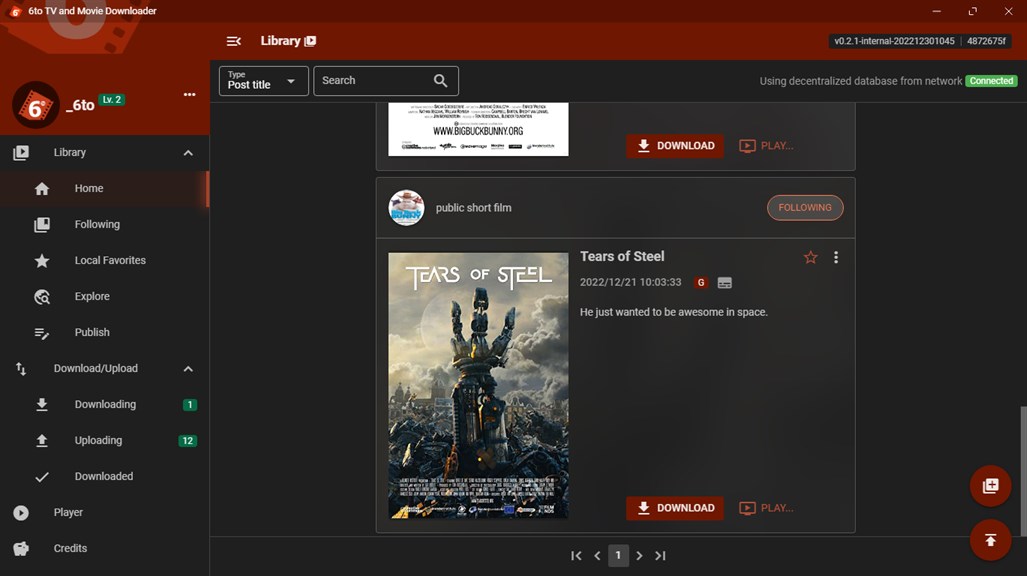Viewport: 1027px width, 576px height.
Task: Toggle the FOLLOWING button for public short film
Action: [805, 208]
